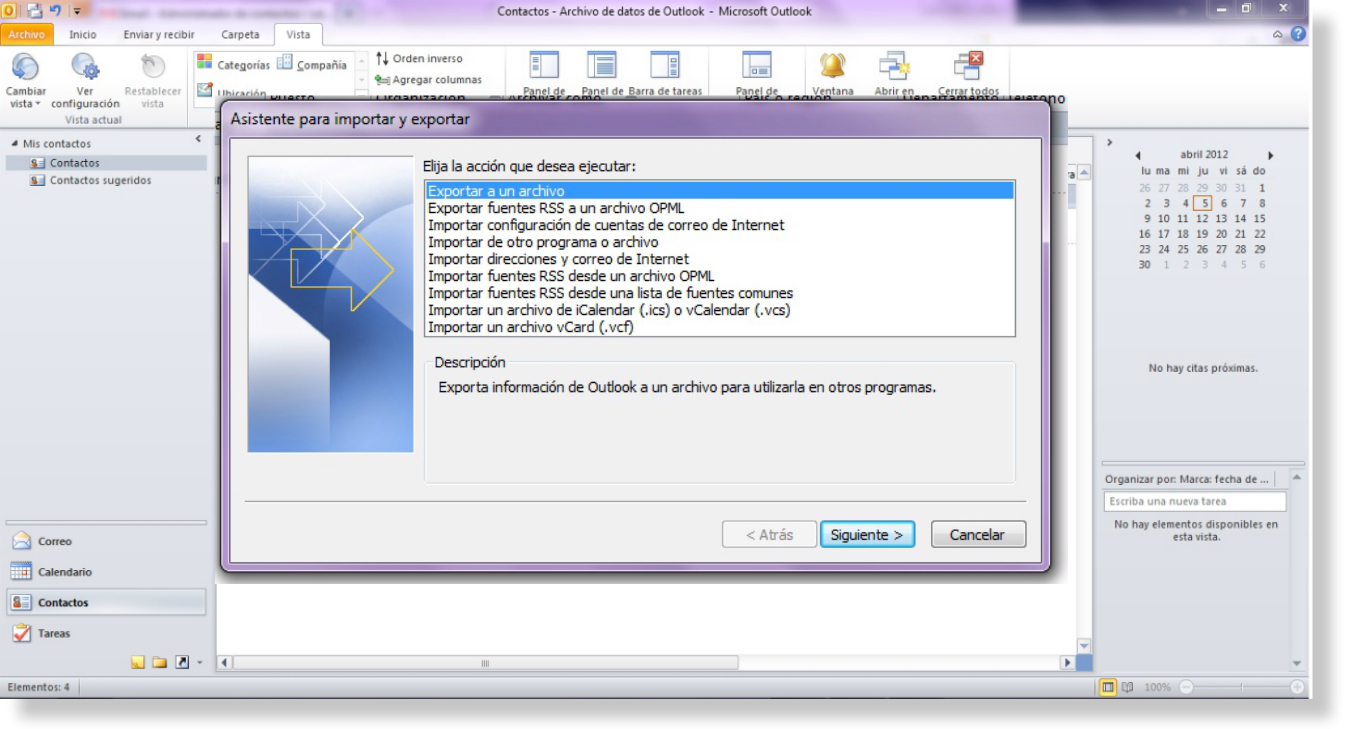1369x729 pixels.
Task: Open Tareas from the navigation pane
Action: (x=54, y=633)
